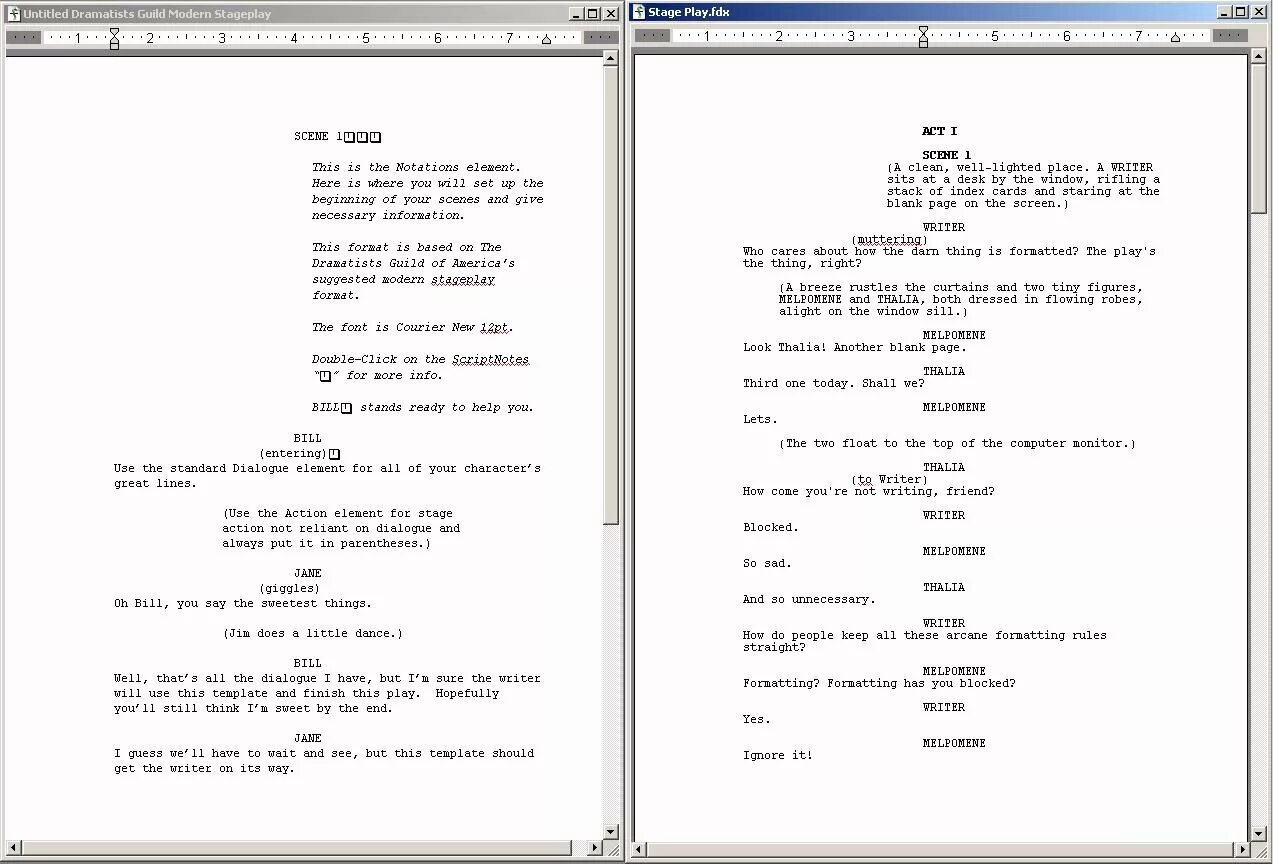Click the Untitled Dramatists Guild Modern Stageplay title text

tap(147, 14)
